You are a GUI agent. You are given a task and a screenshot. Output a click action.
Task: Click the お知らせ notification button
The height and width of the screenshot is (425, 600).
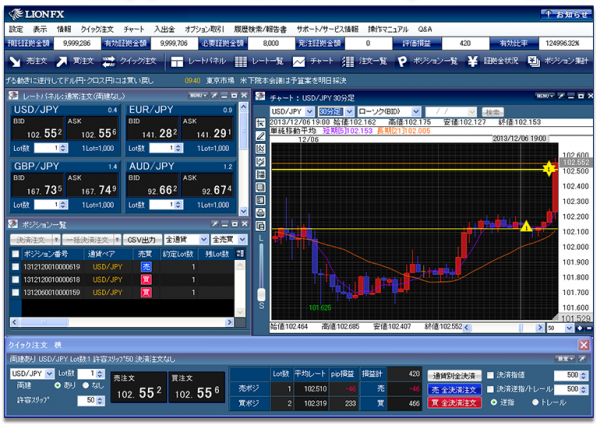[566, 15]
